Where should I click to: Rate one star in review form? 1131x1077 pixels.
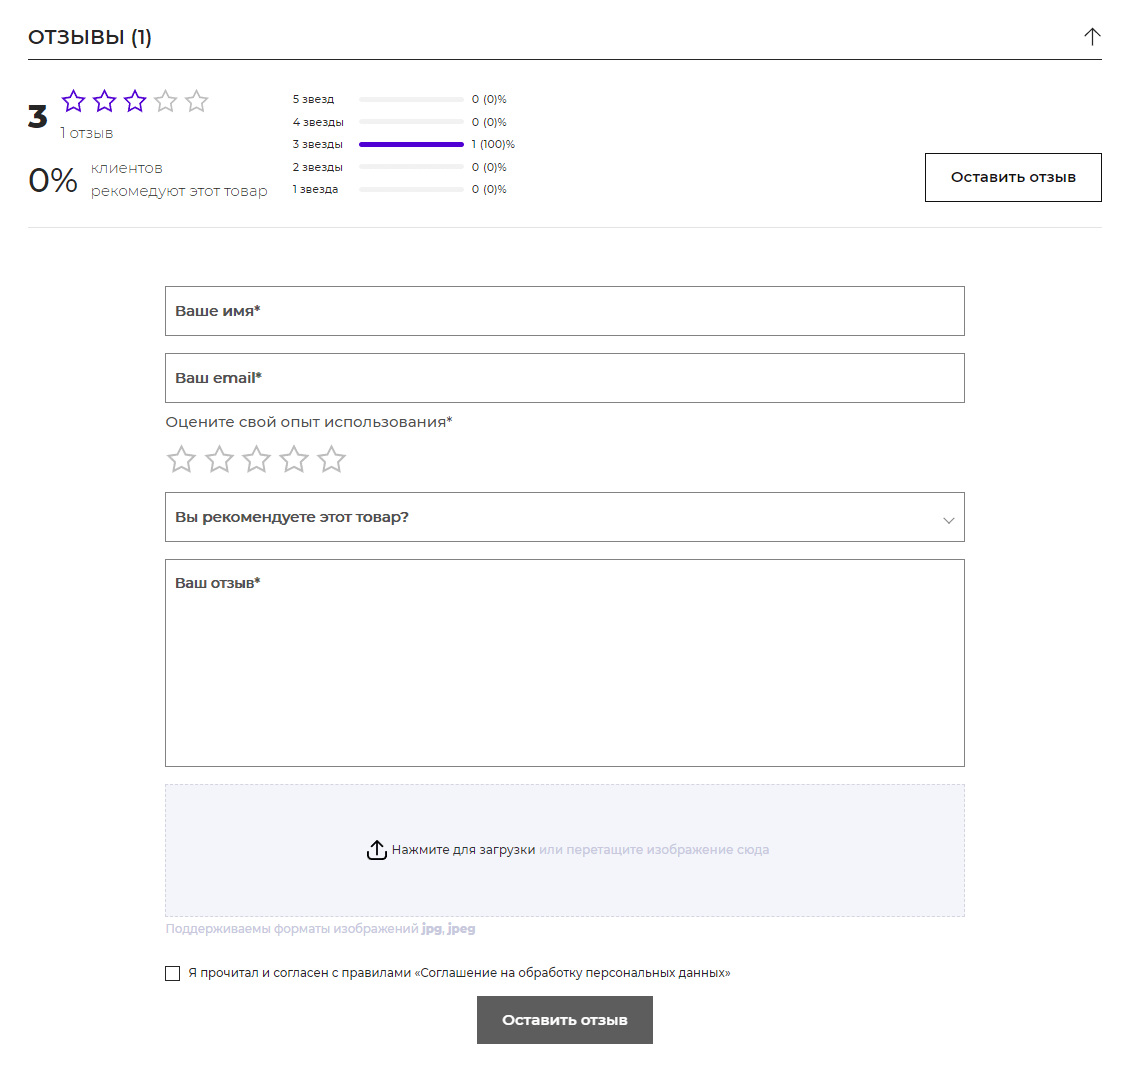181,460
